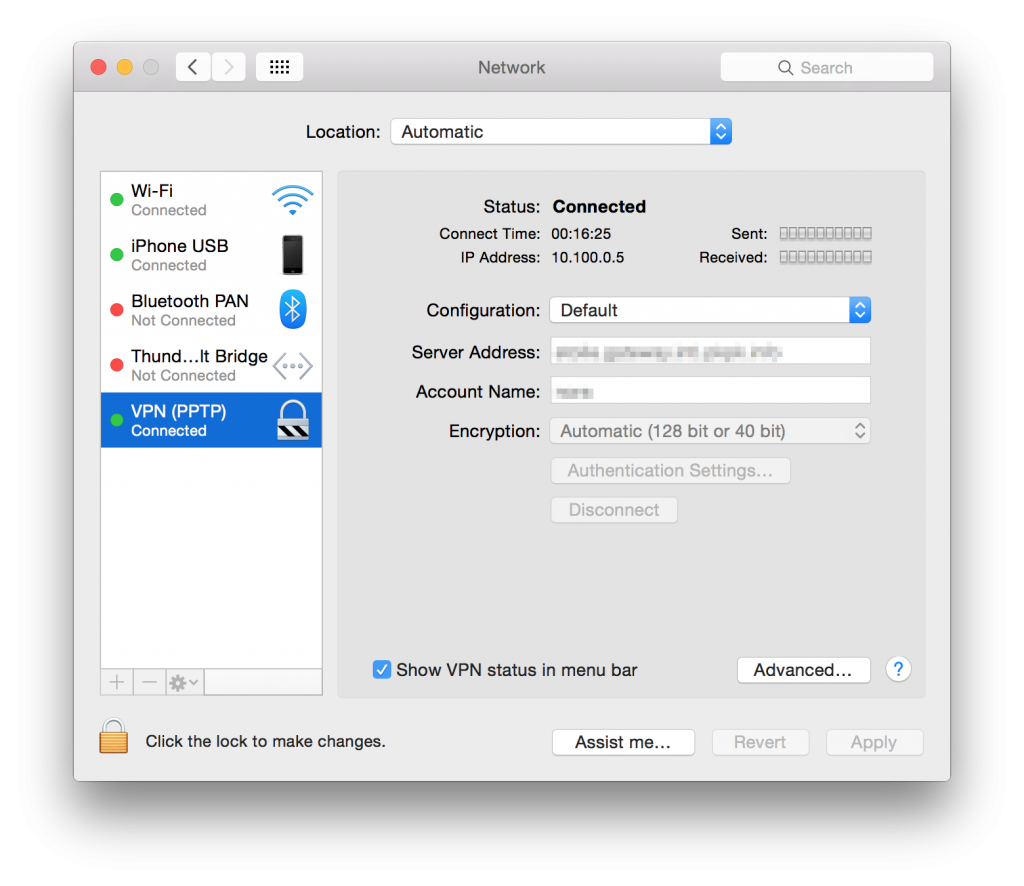Viewport: 1024px width, 886px height.
Task: Click the search magnifier icon
Action: point(786,68)
